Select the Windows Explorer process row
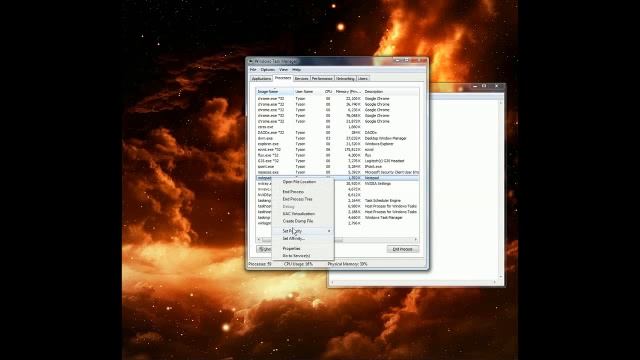Screen dimensions: 640x360 (x=337, y=144)
